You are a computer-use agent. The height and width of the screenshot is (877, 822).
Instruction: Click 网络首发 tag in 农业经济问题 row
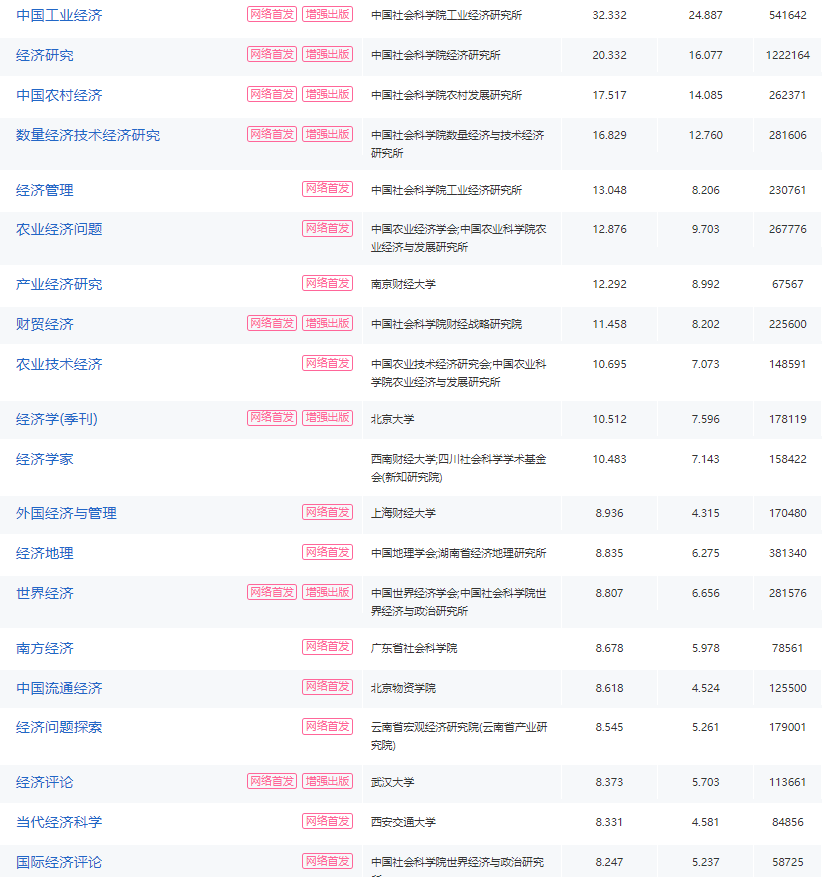328,229
